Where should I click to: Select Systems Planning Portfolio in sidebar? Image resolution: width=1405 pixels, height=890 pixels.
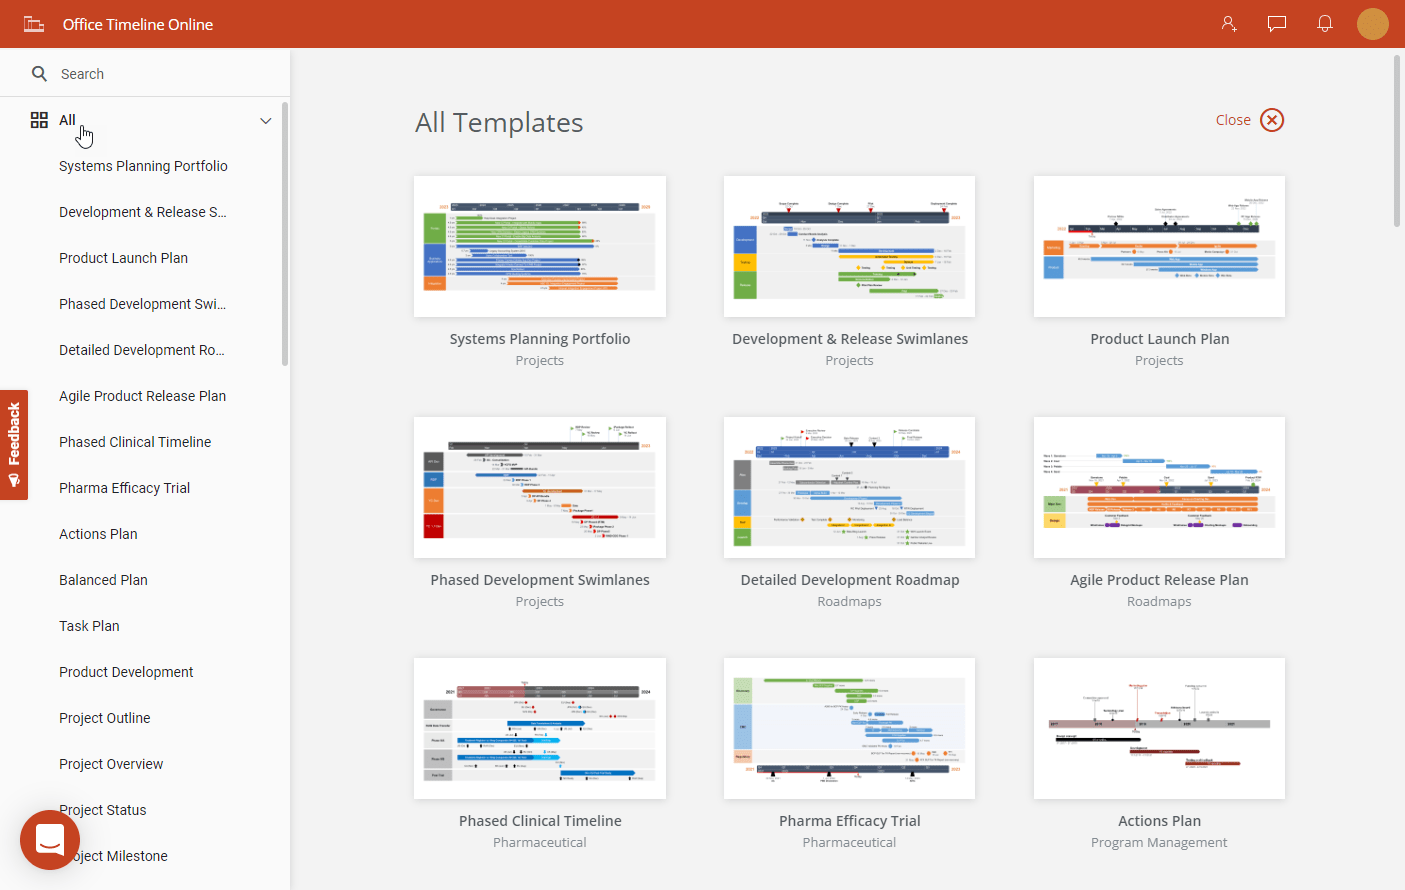[x=143, y=166]
